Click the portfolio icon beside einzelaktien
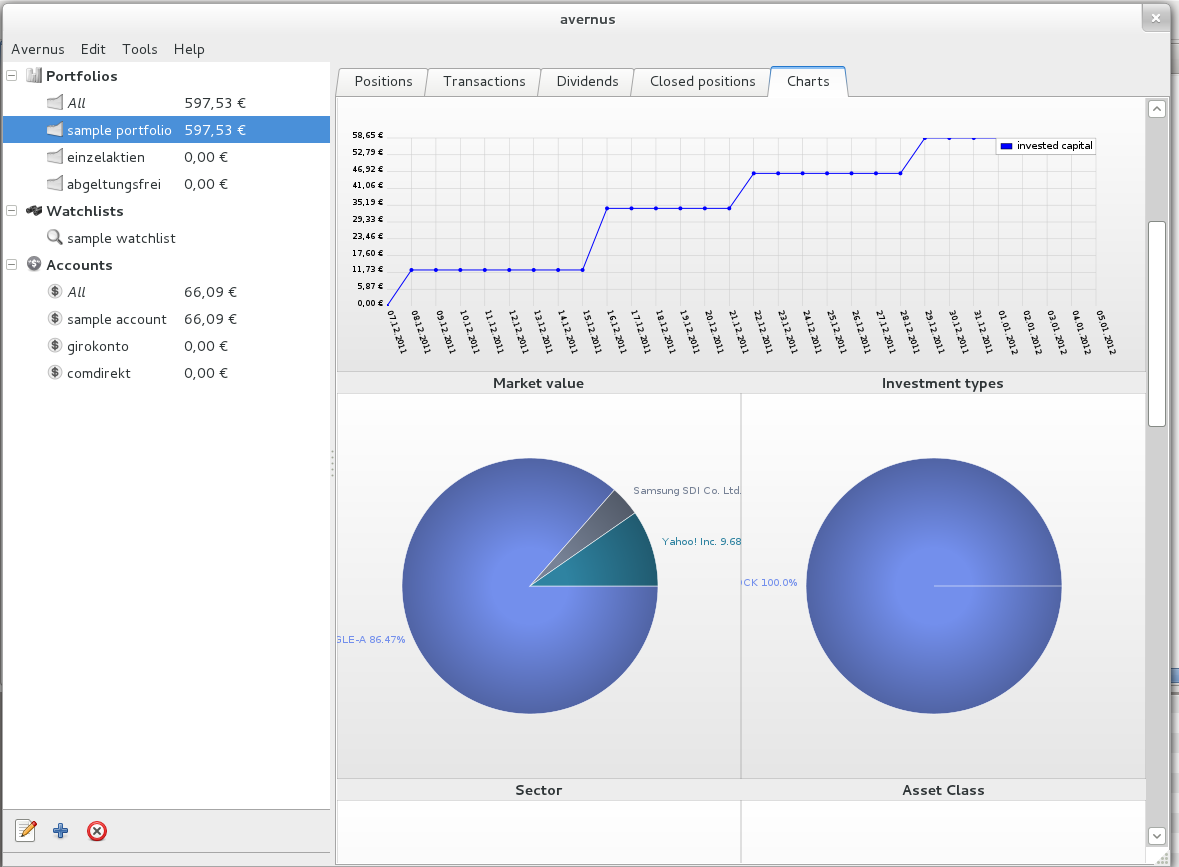The height and width of the screenshot is (867, 1179). [55, 157]
